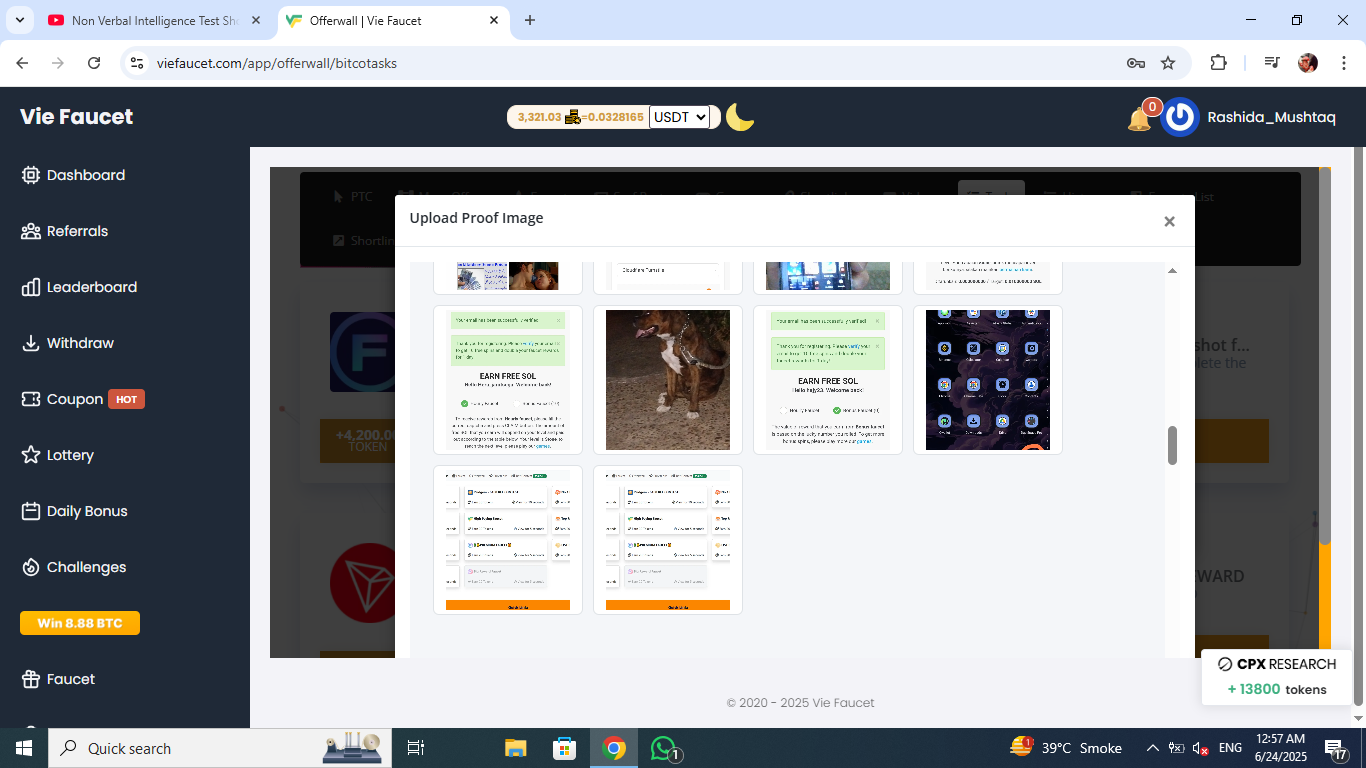Click the Win 8.88 BTC button
This screenshot has height=768, width=1366.
coord(80,623)
